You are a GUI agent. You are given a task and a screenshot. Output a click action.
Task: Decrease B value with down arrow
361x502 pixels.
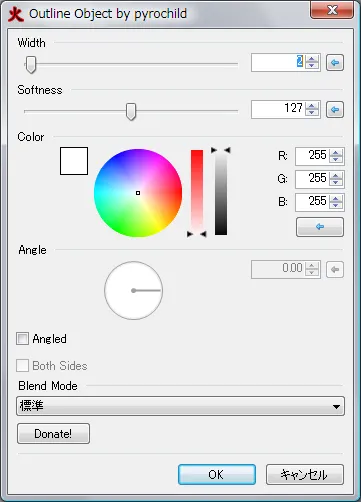pyautogui.click(x=336, y=206)
